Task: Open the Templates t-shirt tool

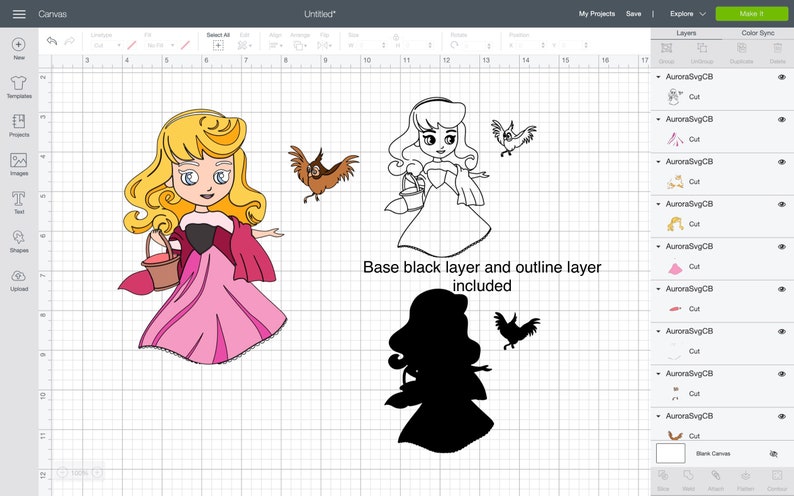Action: tap(19, 82)
